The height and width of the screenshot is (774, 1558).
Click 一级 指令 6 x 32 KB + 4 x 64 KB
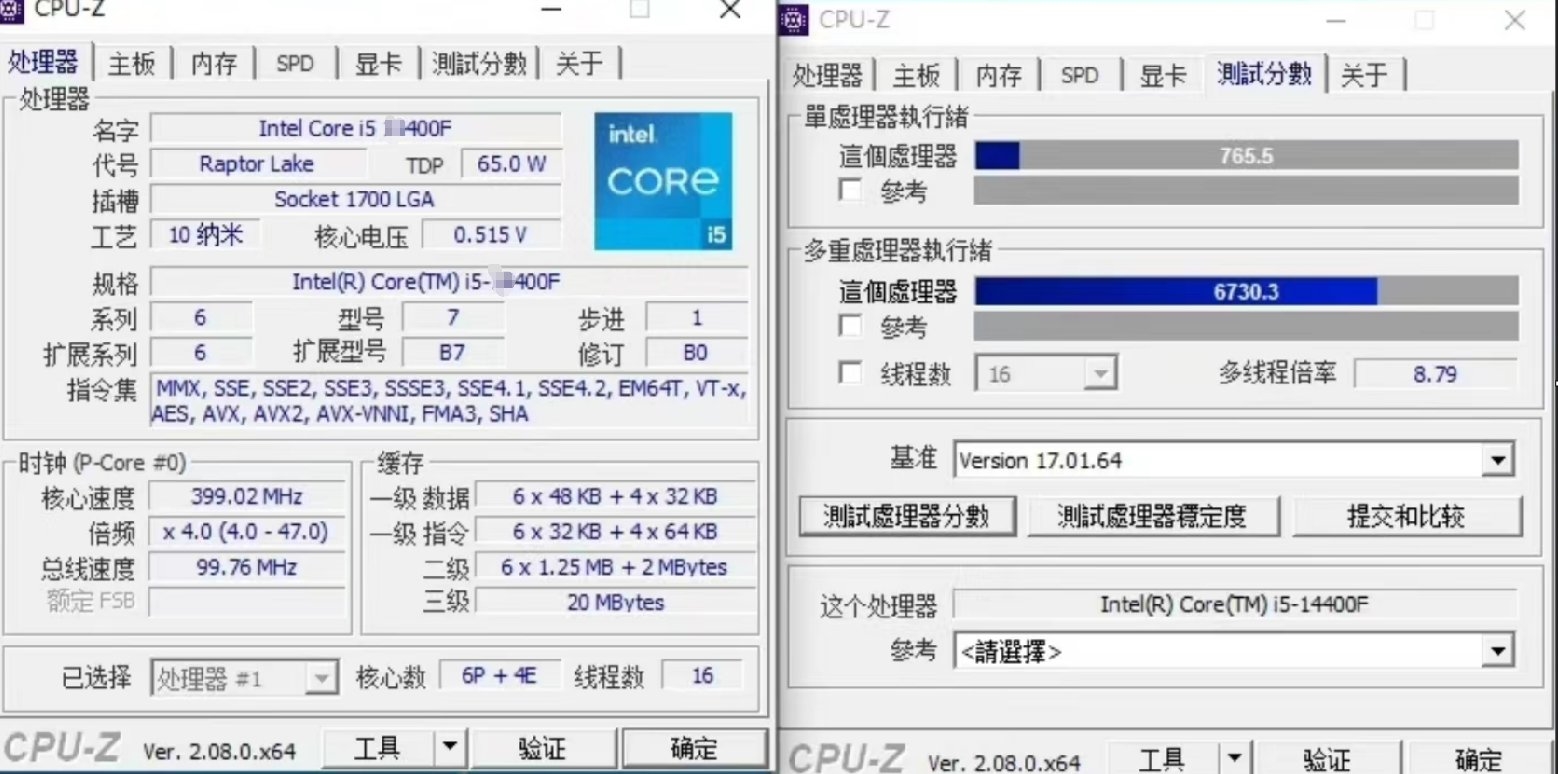[x=615, y=531]
